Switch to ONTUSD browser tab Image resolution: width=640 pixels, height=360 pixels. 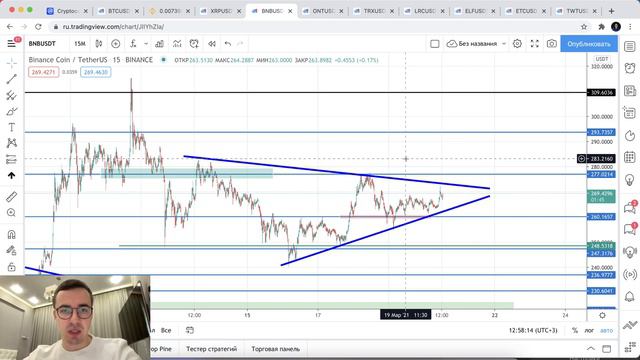[323, 11]
